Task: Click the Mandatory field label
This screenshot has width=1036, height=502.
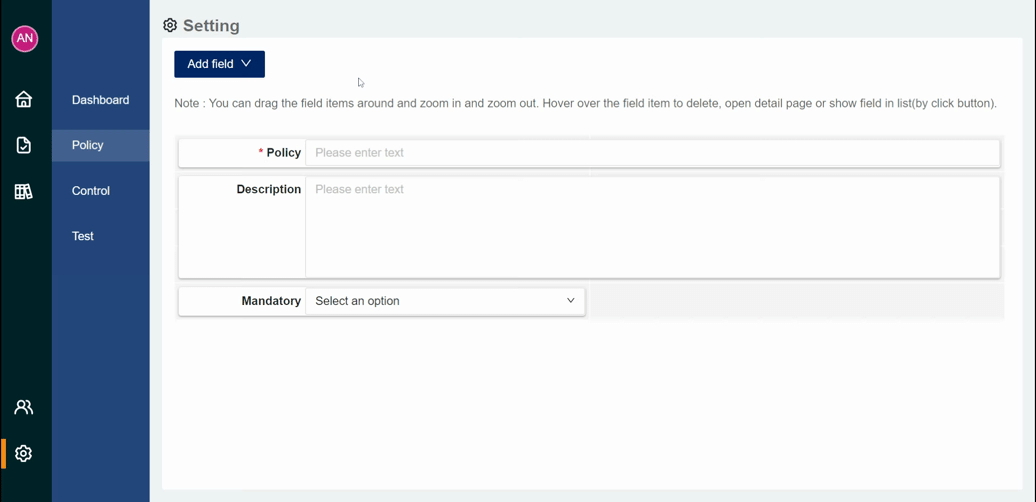Action: click(x=272, y=301)
